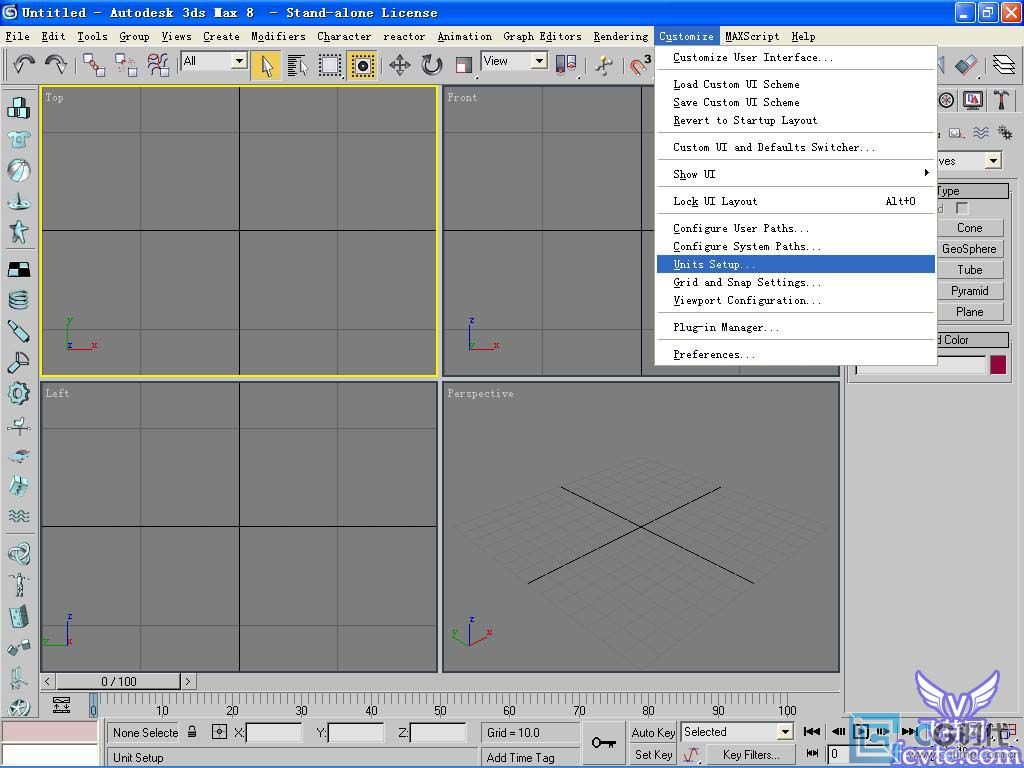Enable the AutoGrid checkbox

pyautogui.click(x=962, y=208)
